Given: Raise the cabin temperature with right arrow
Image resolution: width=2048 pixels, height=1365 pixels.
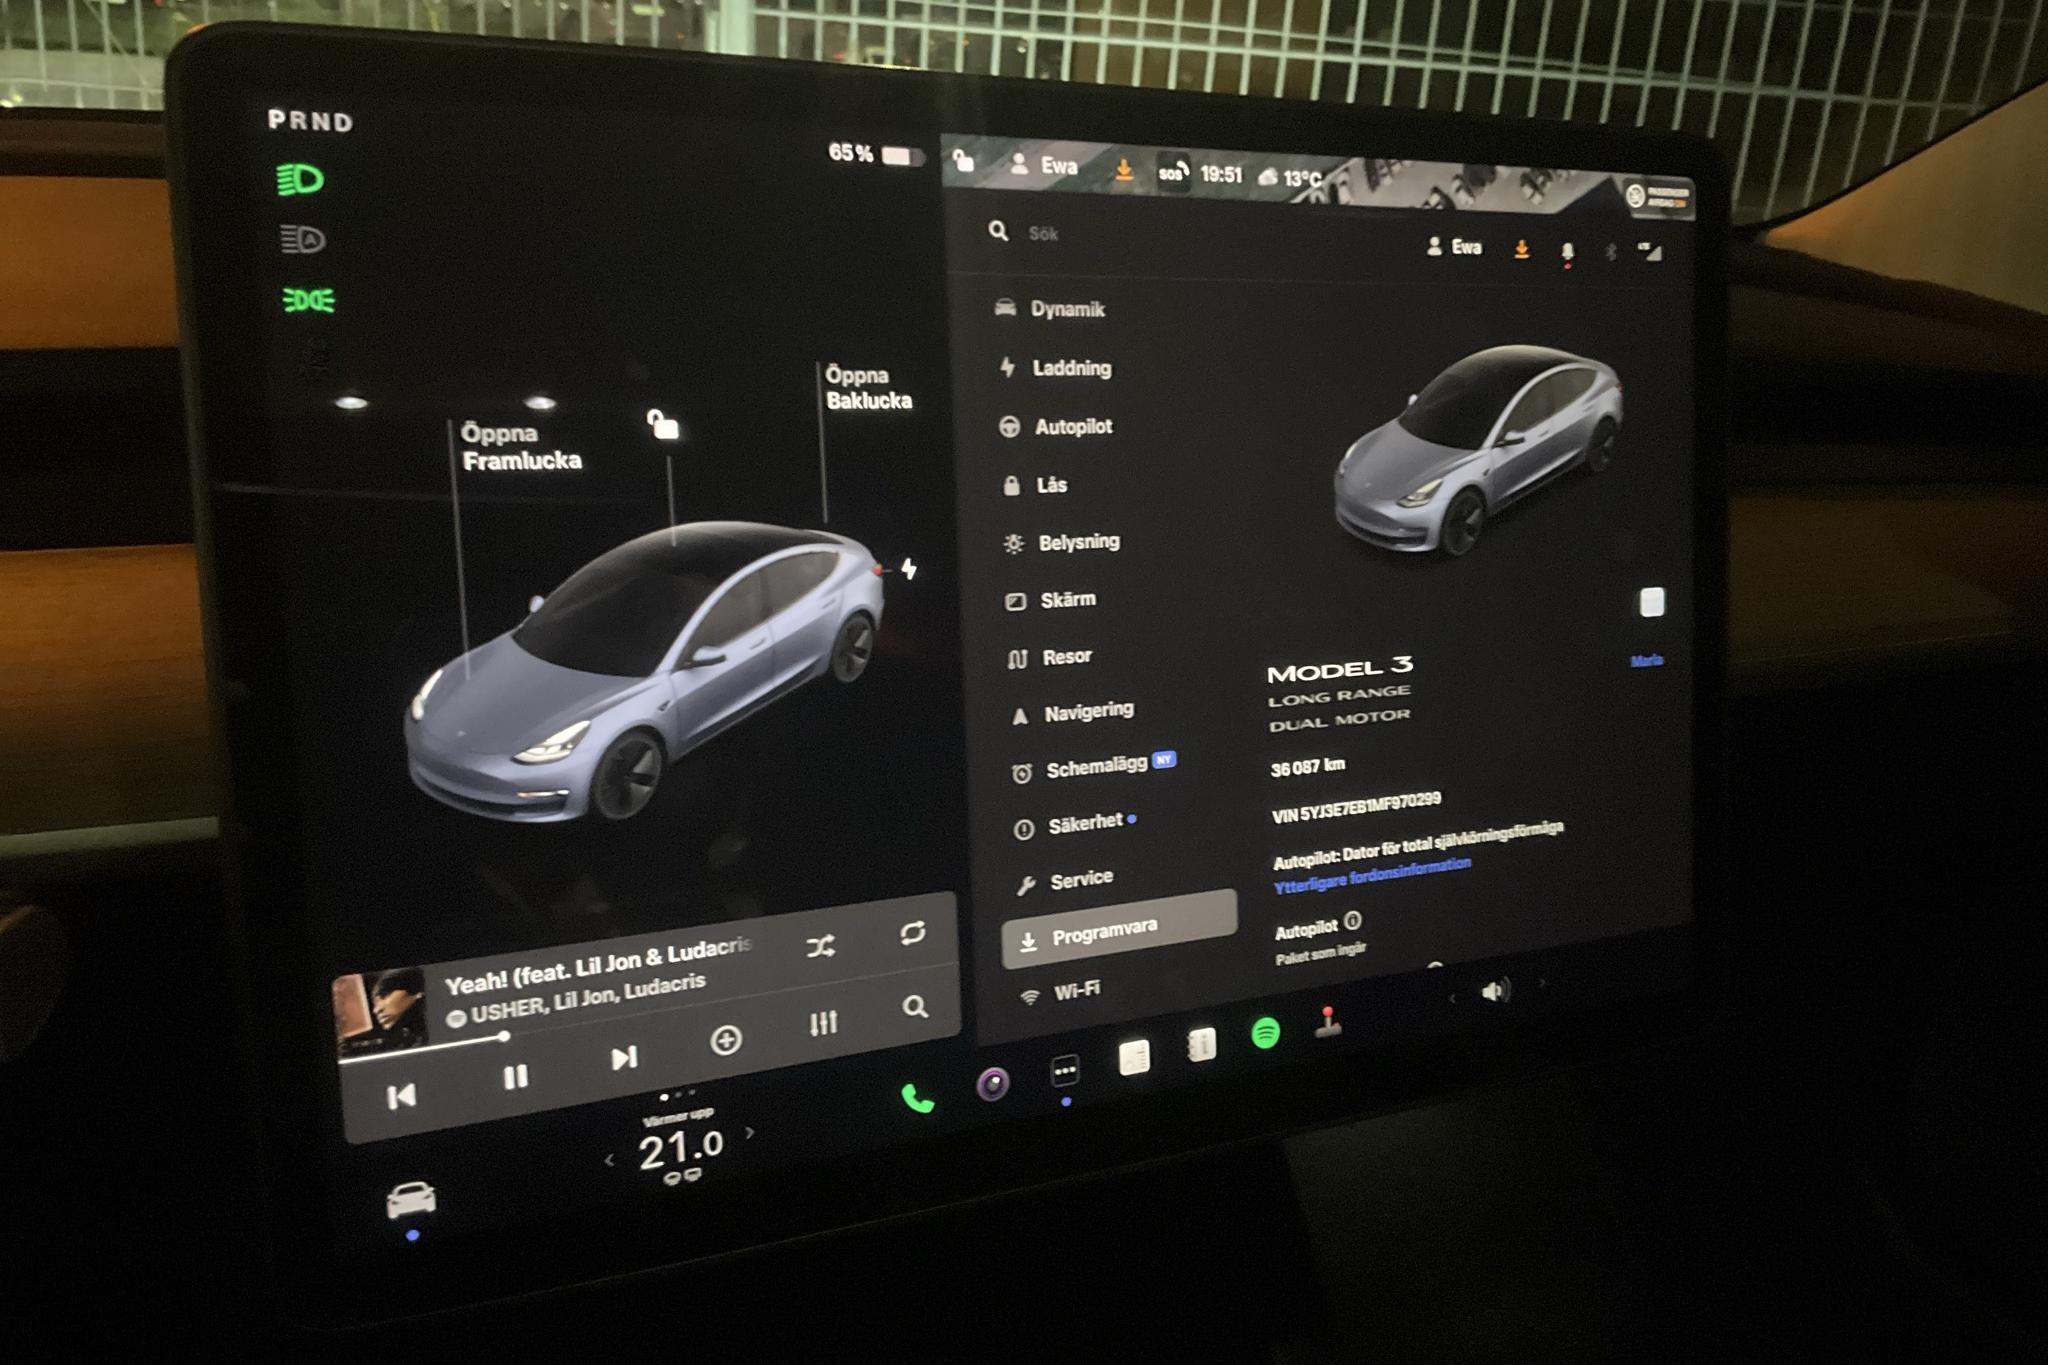Looking at the screenshot, I should (750, 1133).
